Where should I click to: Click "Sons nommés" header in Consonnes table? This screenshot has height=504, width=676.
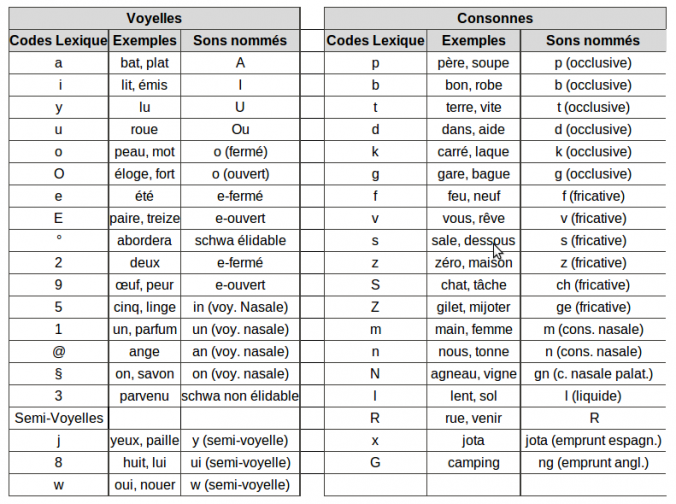[593, 41]
